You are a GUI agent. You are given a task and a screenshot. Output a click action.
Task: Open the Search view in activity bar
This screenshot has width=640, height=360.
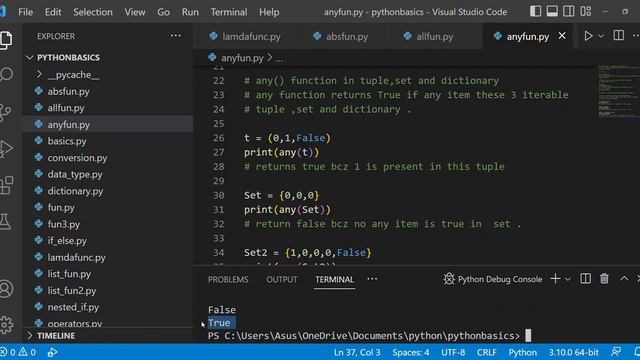[x=6, y=75]
